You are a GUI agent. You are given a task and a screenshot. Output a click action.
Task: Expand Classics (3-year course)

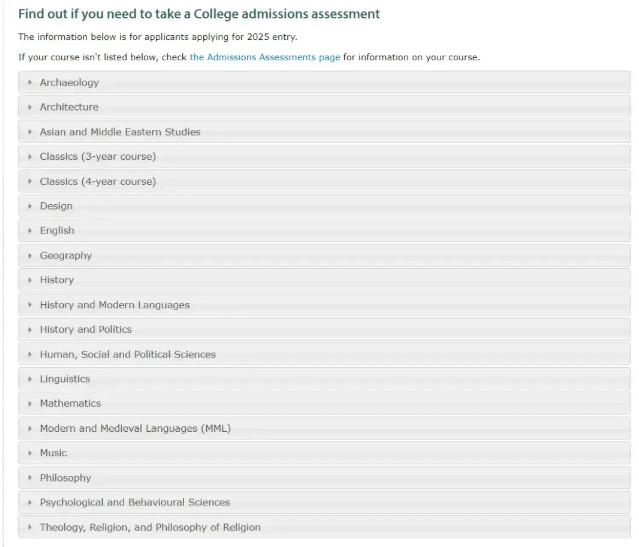(x=324, y=157)
